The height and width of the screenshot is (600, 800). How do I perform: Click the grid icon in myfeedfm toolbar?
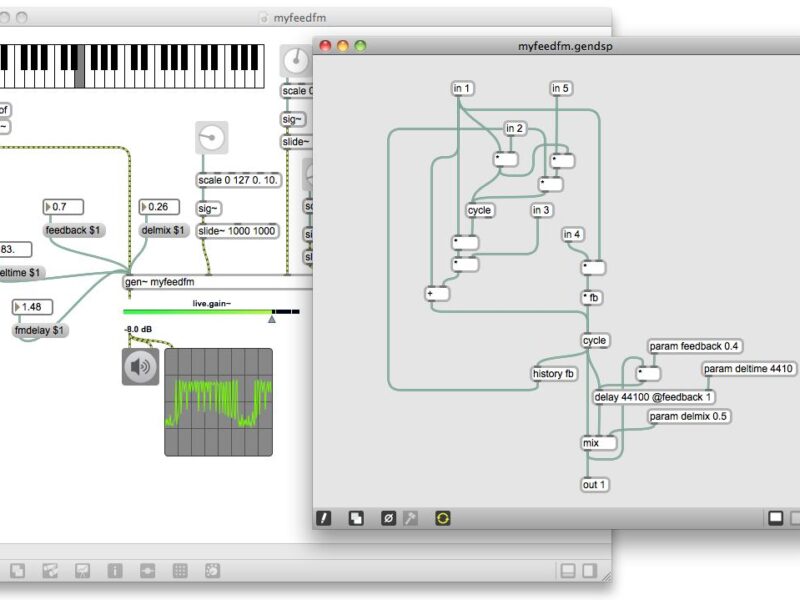pos(180,571)
